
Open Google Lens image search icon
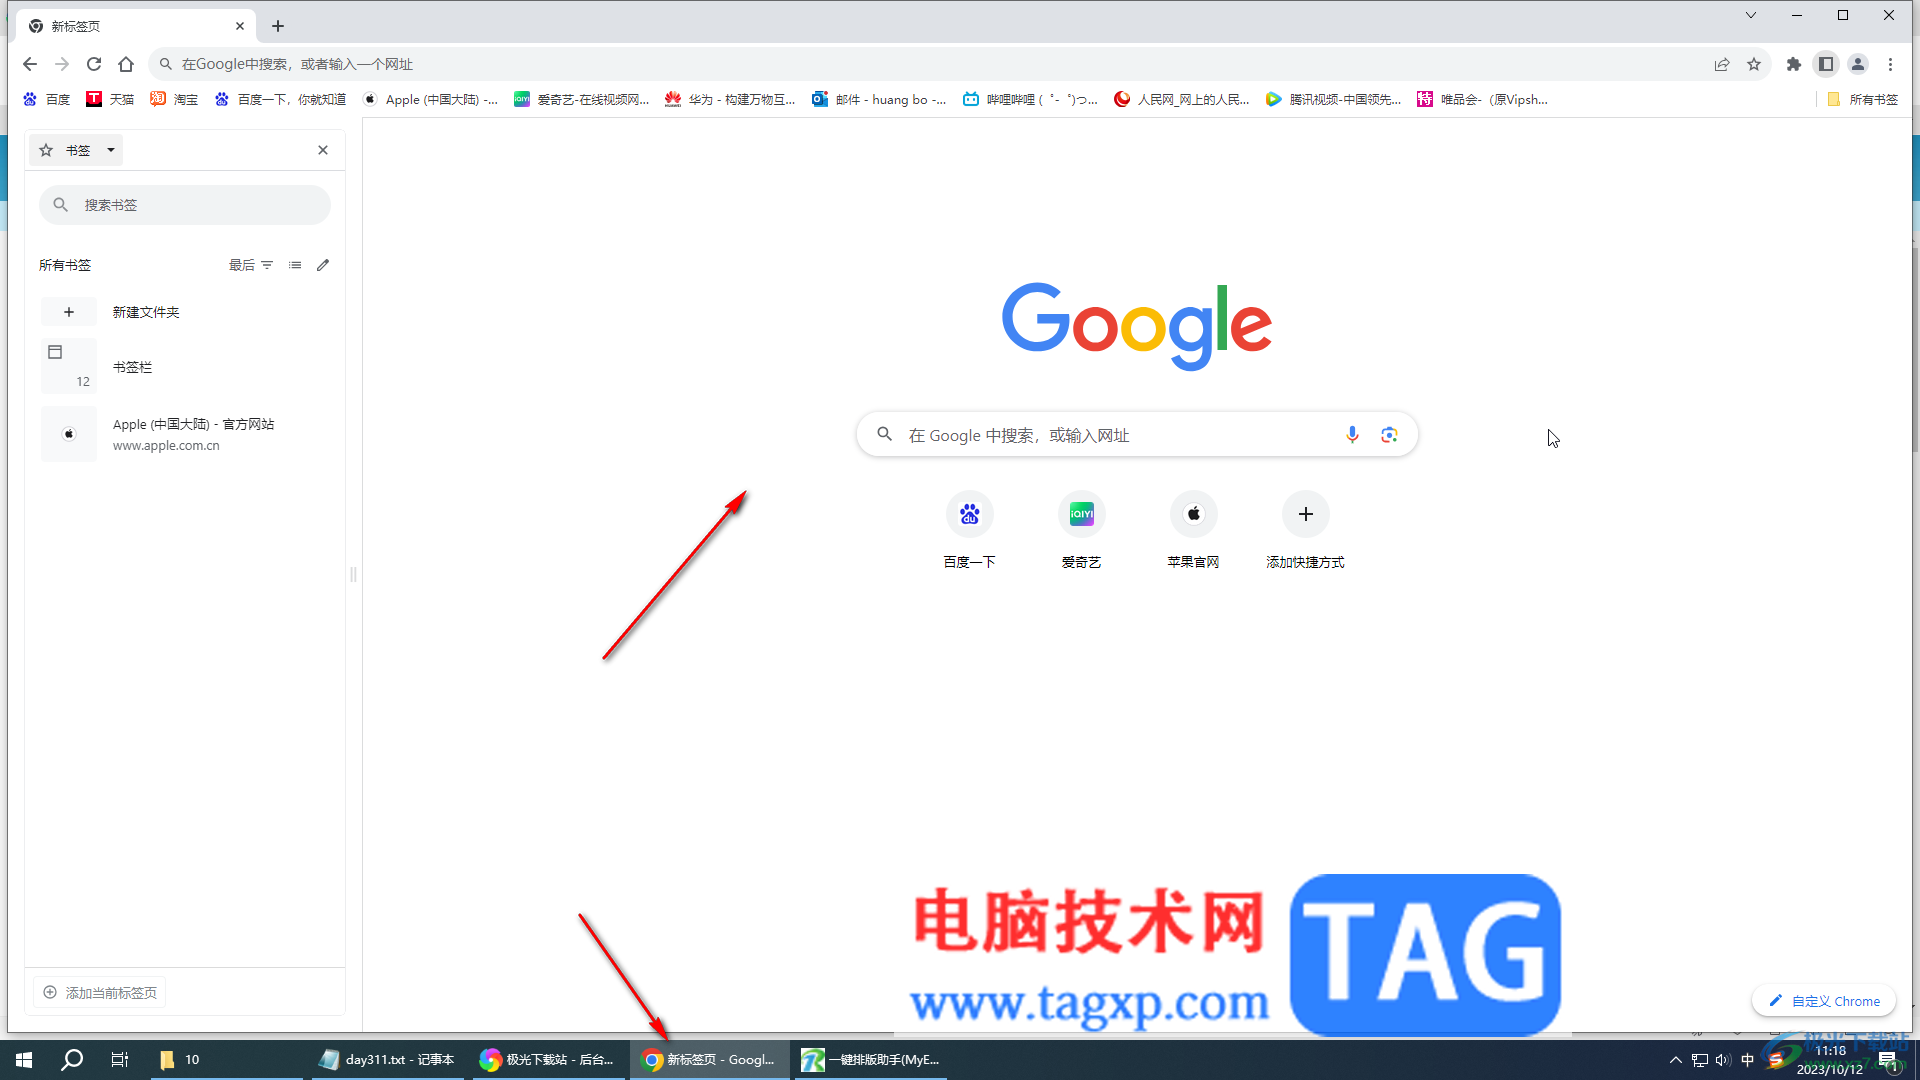(x=1389, y=435)
